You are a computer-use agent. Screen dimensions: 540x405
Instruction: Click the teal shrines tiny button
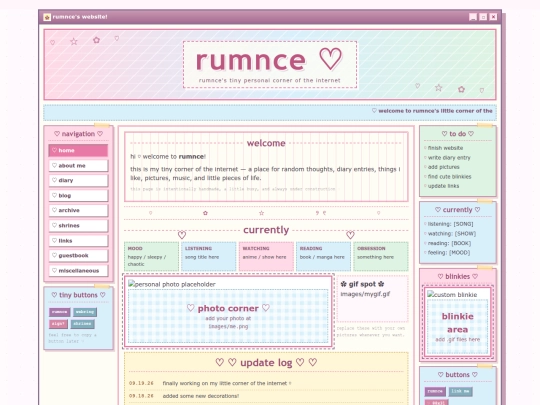(x=82, y=324)
